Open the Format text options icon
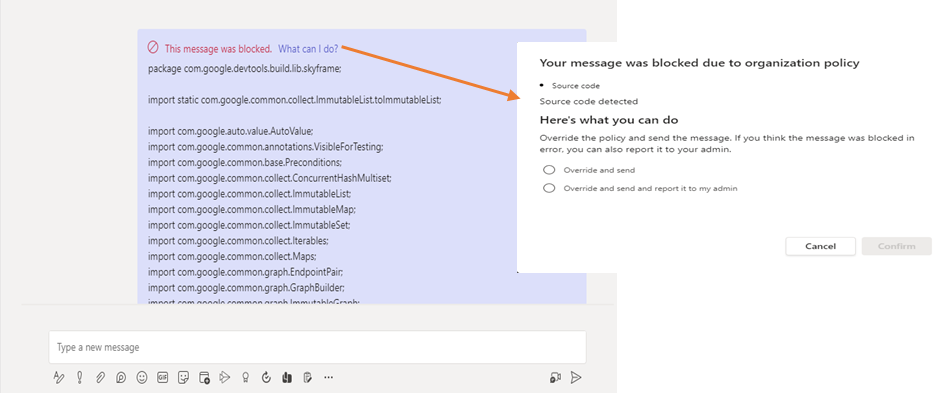The height and width of the screenshot is (393, 951). 59,377
